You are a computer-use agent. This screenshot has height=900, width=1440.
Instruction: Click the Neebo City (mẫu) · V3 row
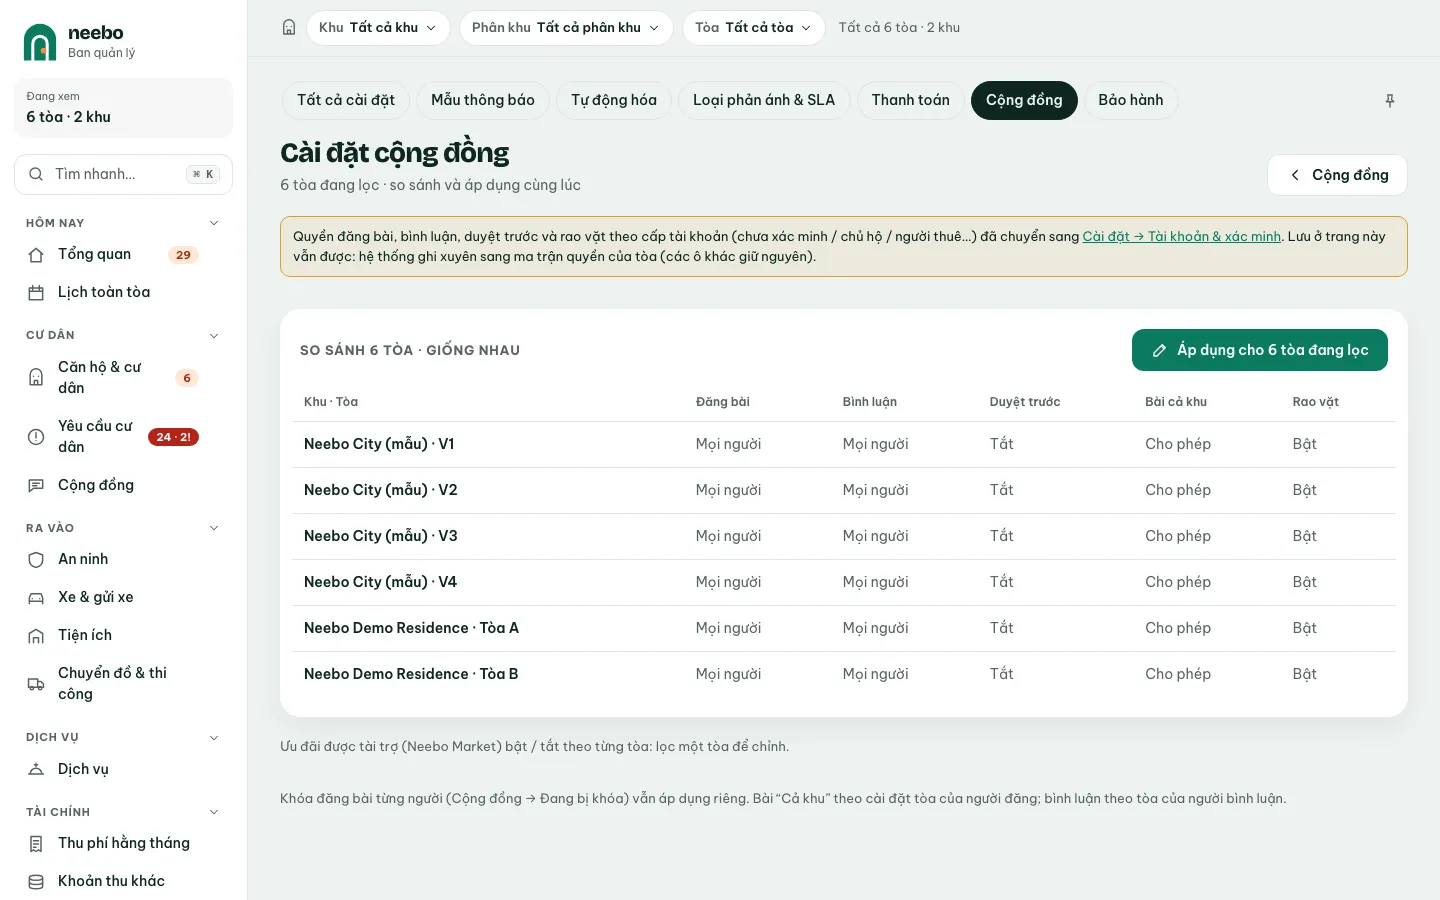tap(844, 536)
